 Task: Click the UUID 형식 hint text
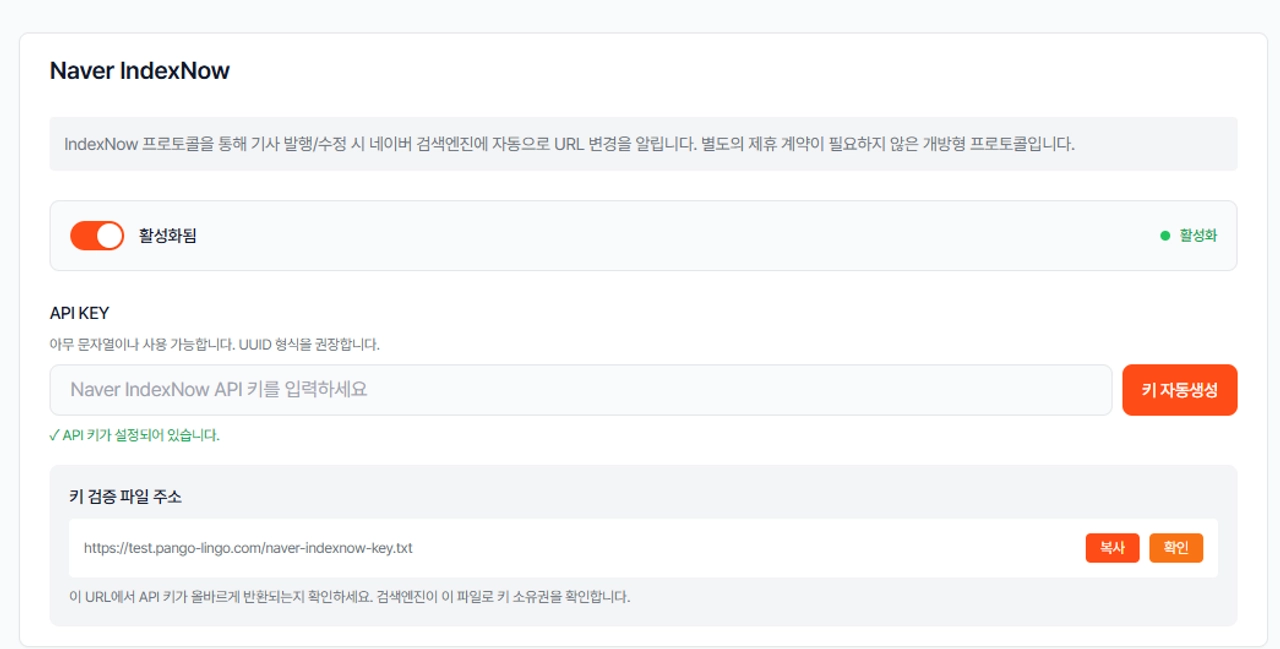click(214, 344)
